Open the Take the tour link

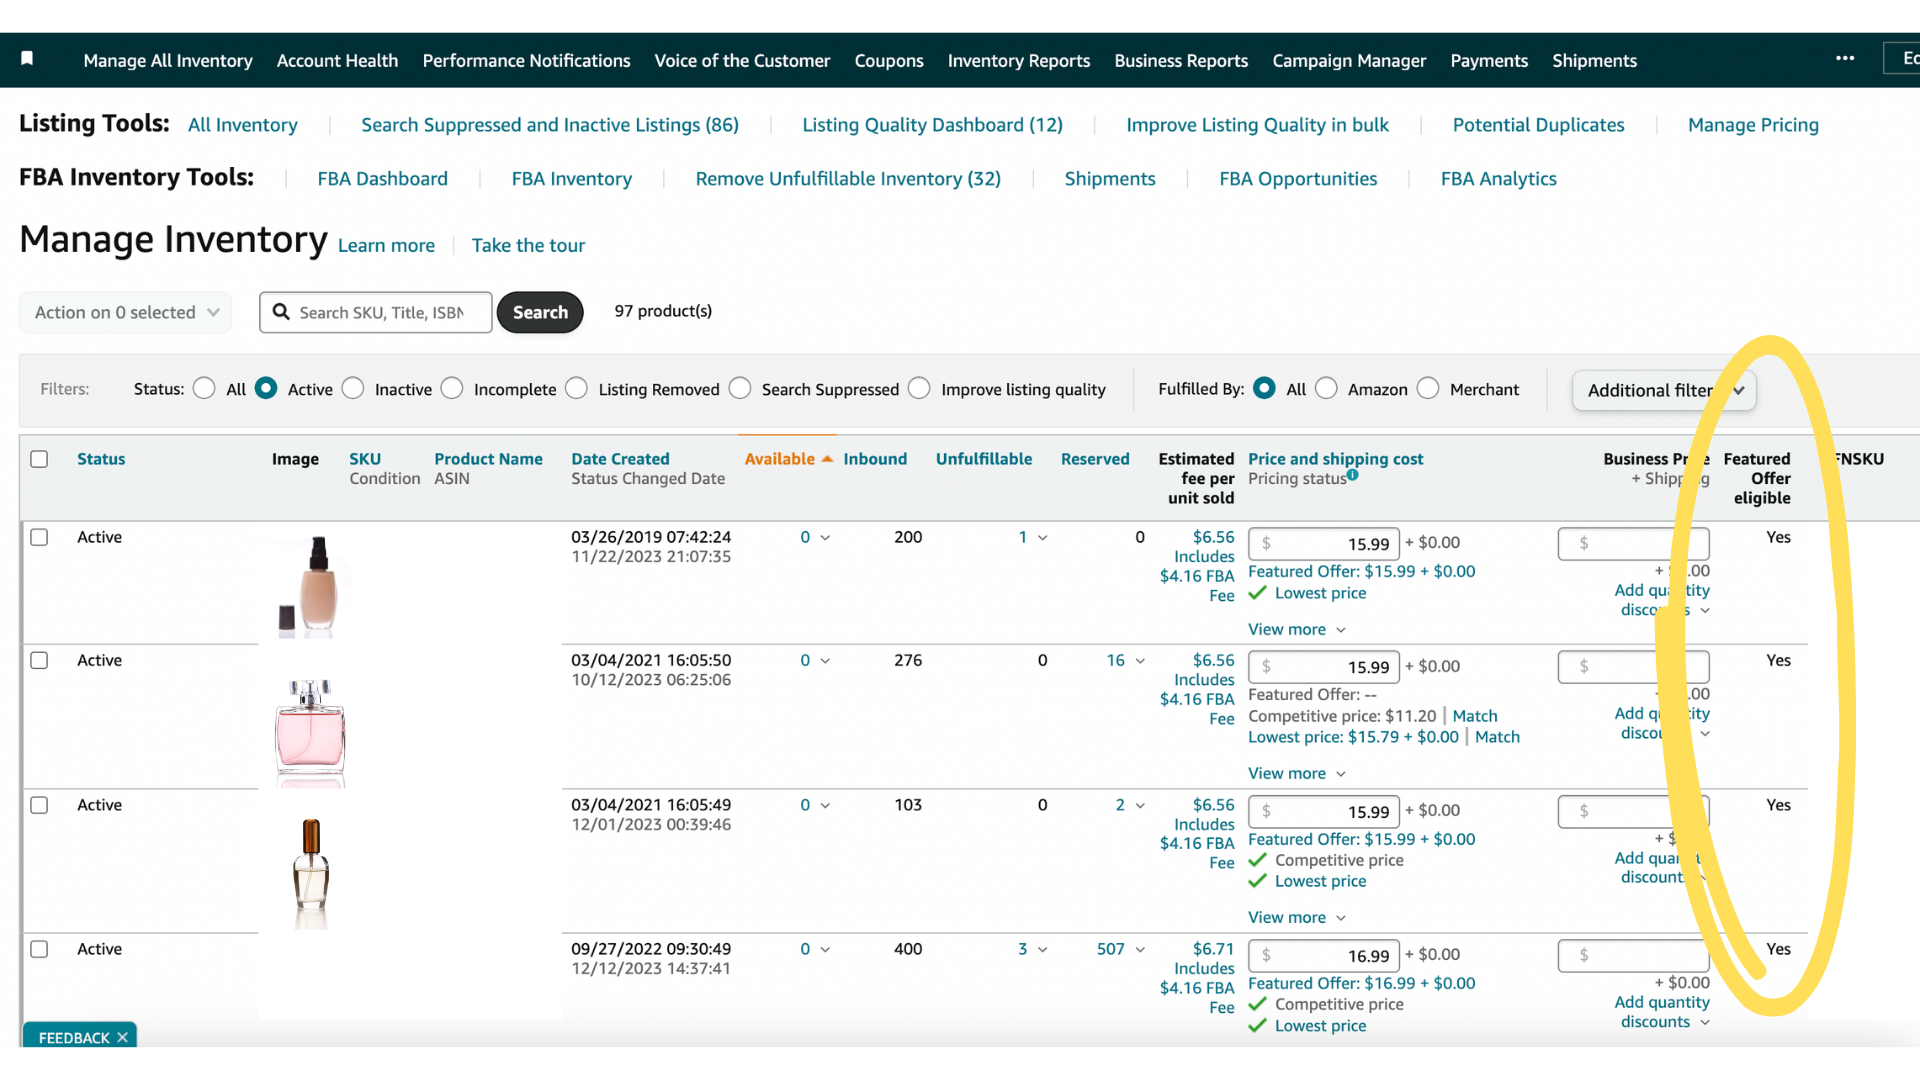coord(528,245)
